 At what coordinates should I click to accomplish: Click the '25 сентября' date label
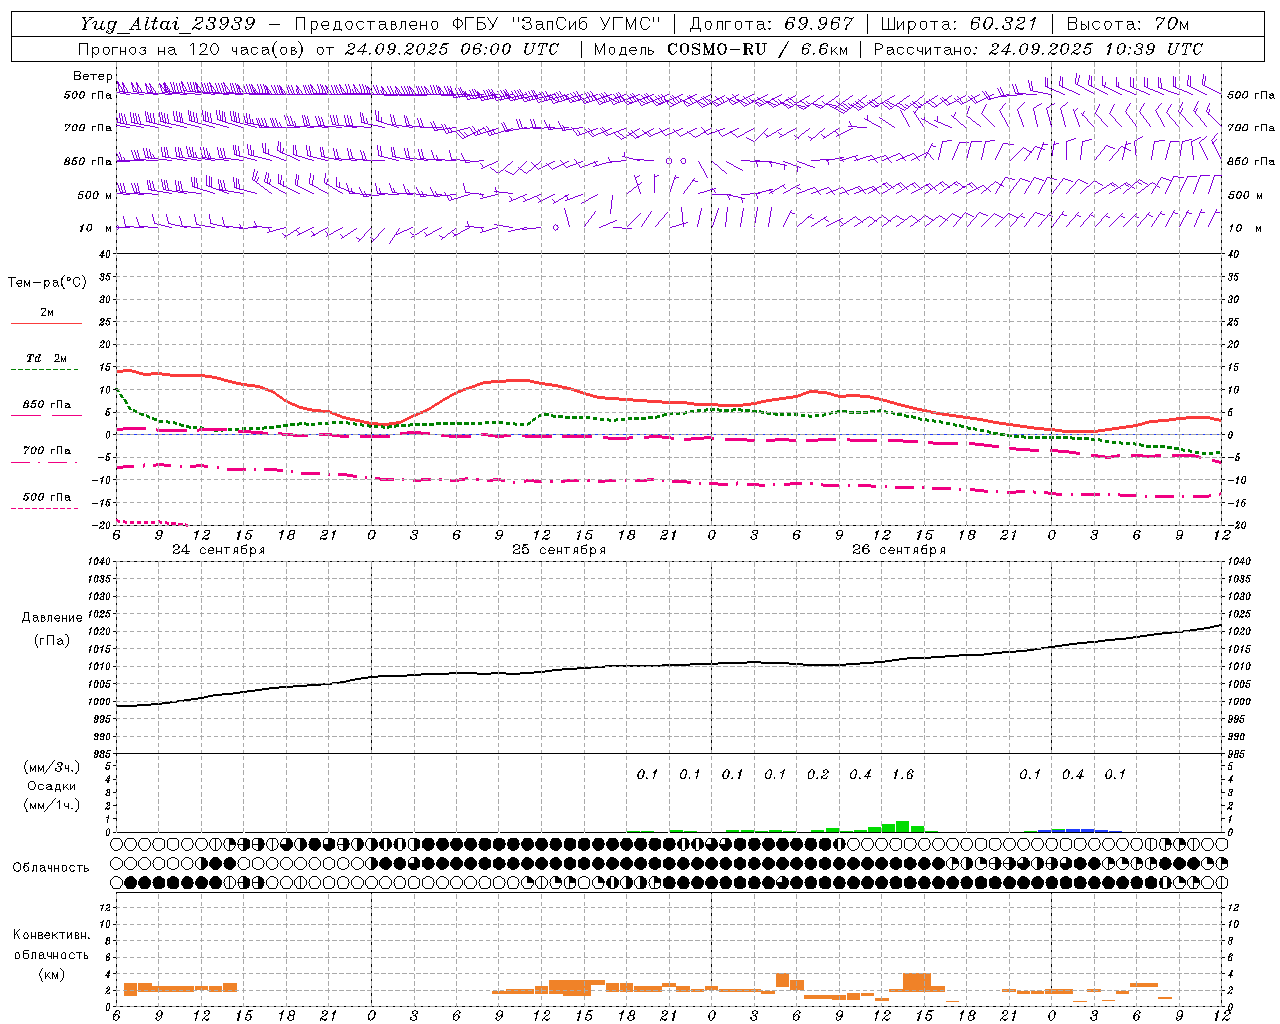(559, 550)
